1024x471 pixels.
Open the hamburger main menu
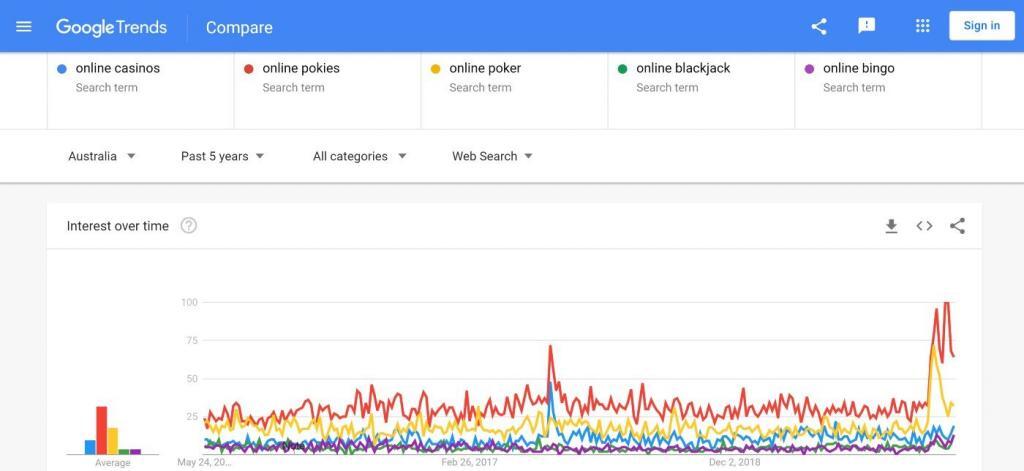24,27
